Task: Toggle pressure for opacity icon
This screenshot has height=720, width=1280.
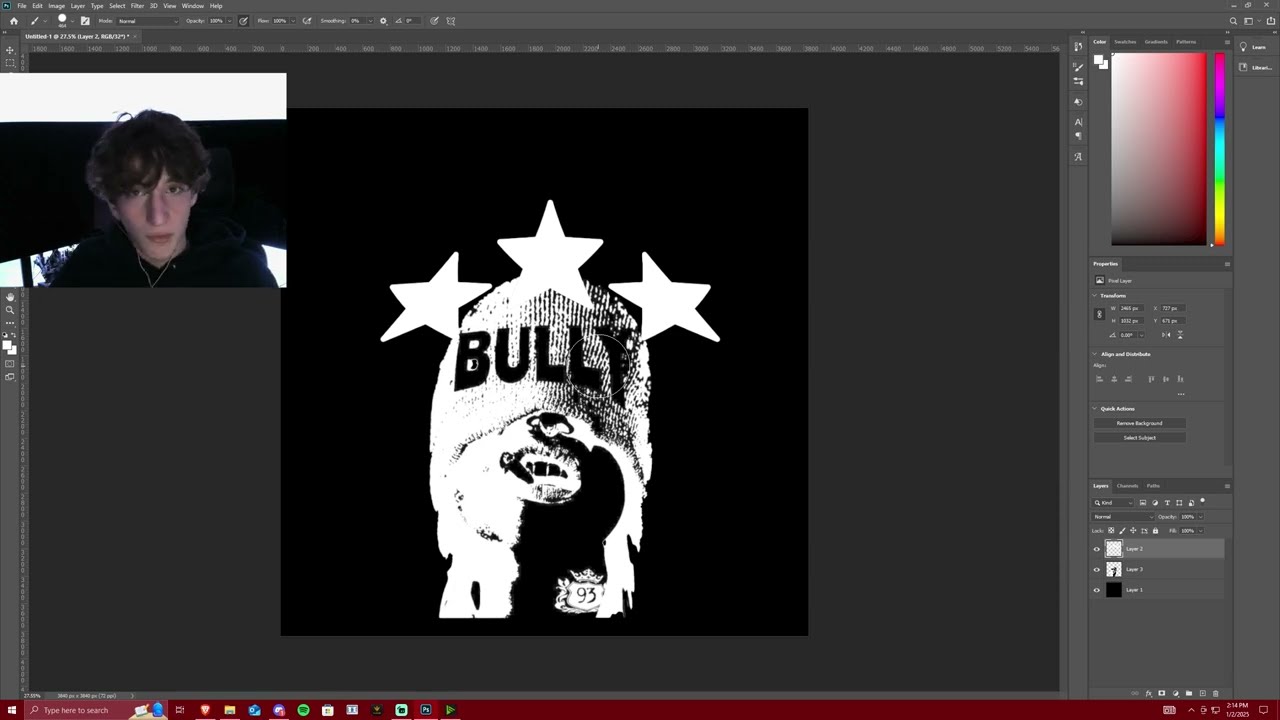Action: (x=243, y=20)
